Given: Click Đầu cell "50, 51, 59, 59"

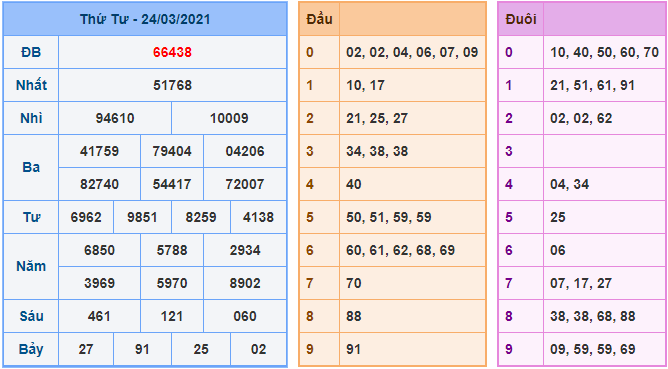Looking at the screenshot, I should pos(389,217).
